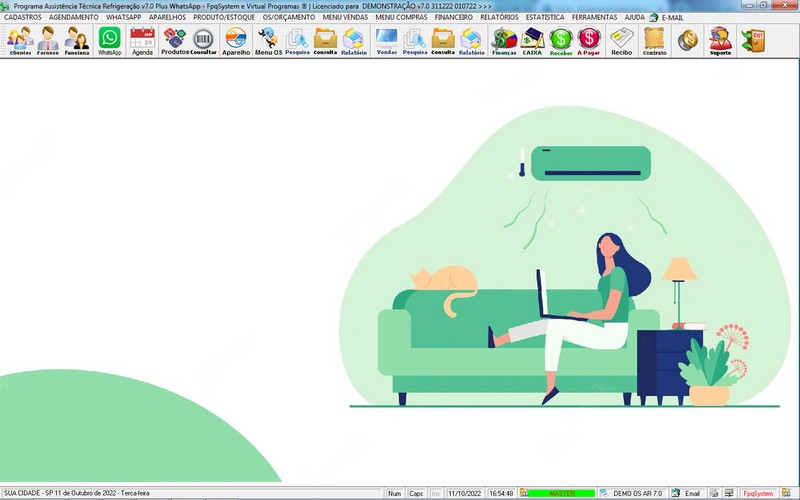This screenshot has height=500, width=800.
Task: Open the Recibo receipt icon
Action: pyautogui.click(x=622, y=40)
